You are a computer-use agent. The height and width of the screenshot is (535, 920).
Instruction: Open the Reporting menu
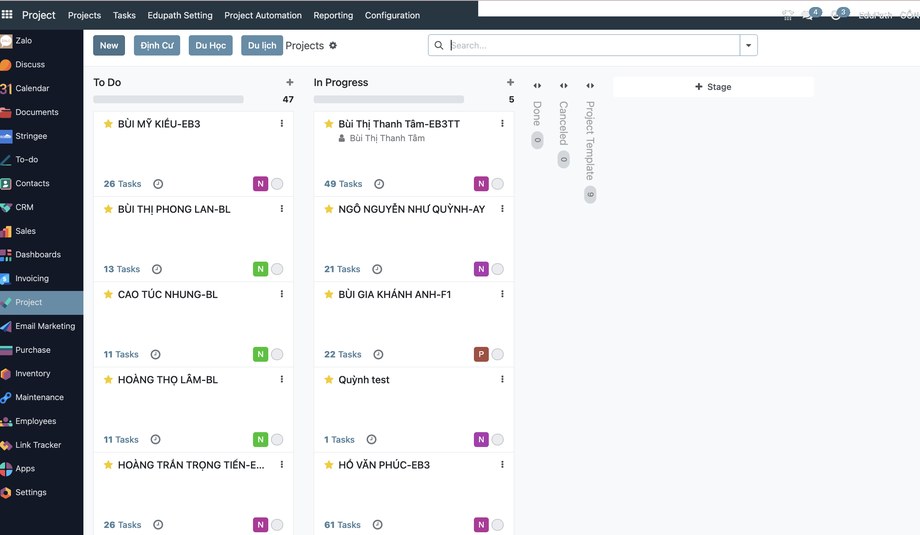coord(333,15)
